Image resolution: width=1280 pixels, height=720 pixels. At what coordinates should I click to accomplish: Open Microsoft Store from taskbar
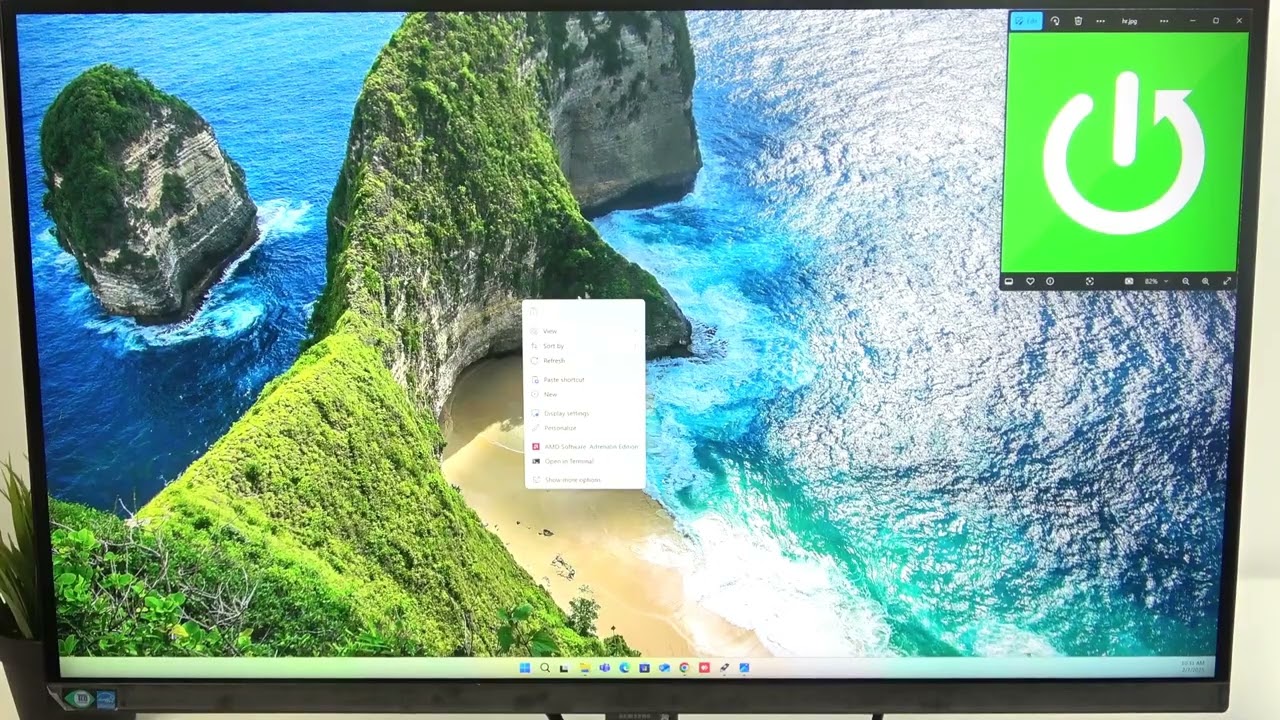644,668
